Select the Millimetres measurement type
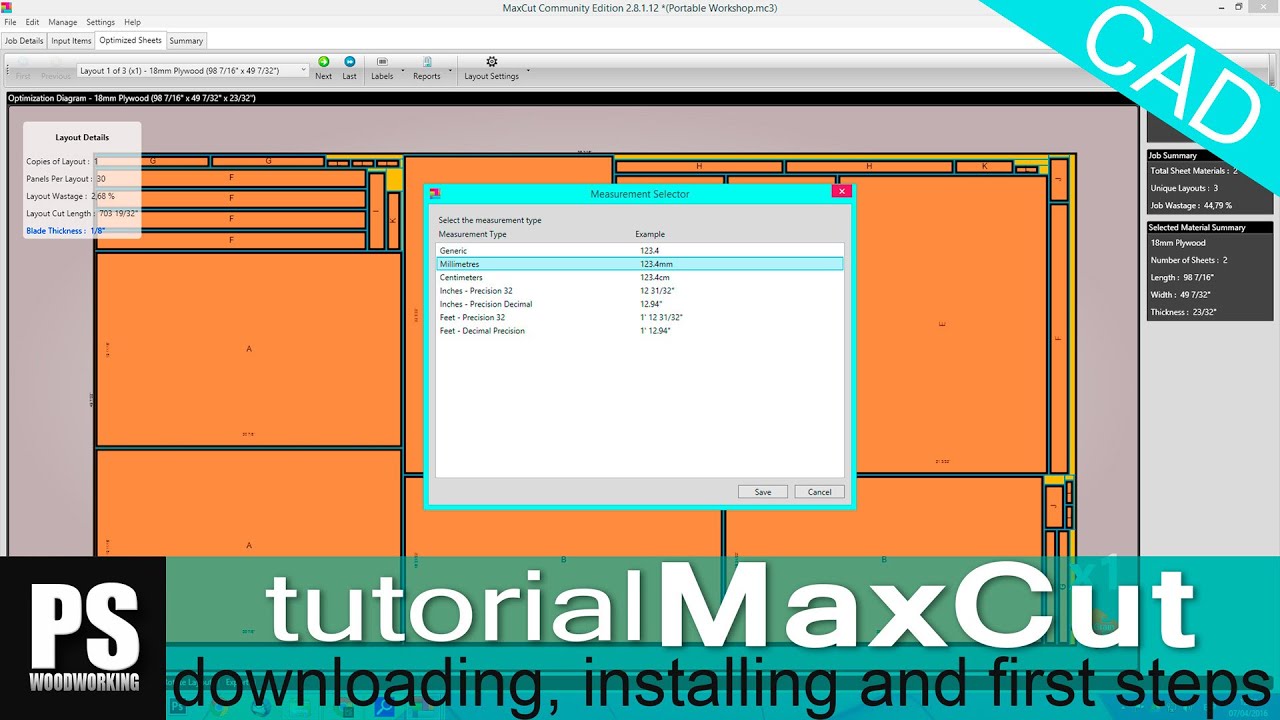 [x=640, y=264]
